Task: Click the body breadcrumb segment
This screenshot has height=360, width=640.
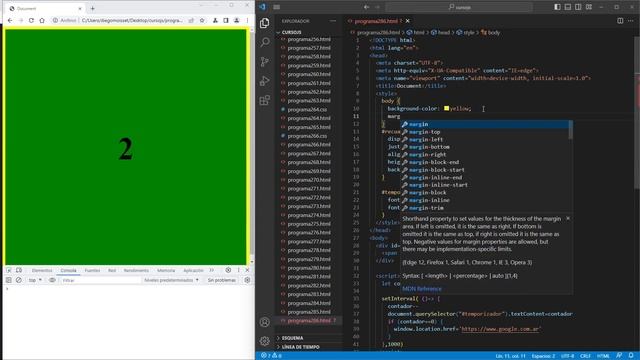Action: pos(491,32)
